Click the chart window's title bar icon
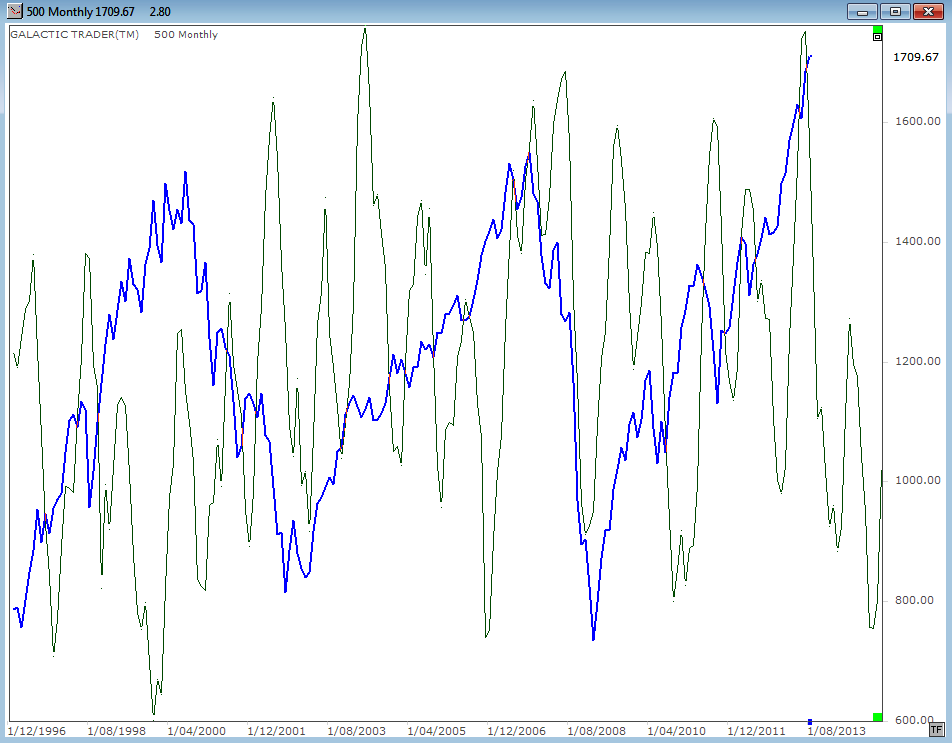Screen dimensions: 952x743 pyautogui.click(x=15, y=11)
